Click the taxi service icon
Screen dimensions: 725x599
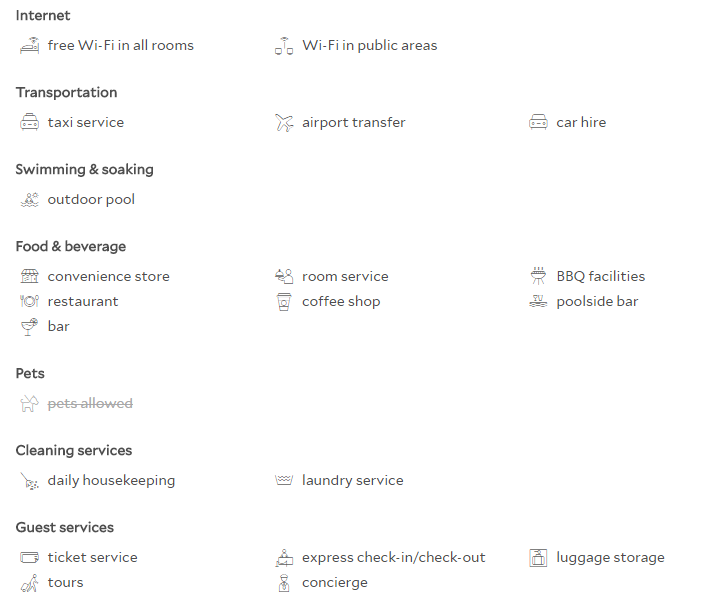pyautogui.click(x=29, y=123)
